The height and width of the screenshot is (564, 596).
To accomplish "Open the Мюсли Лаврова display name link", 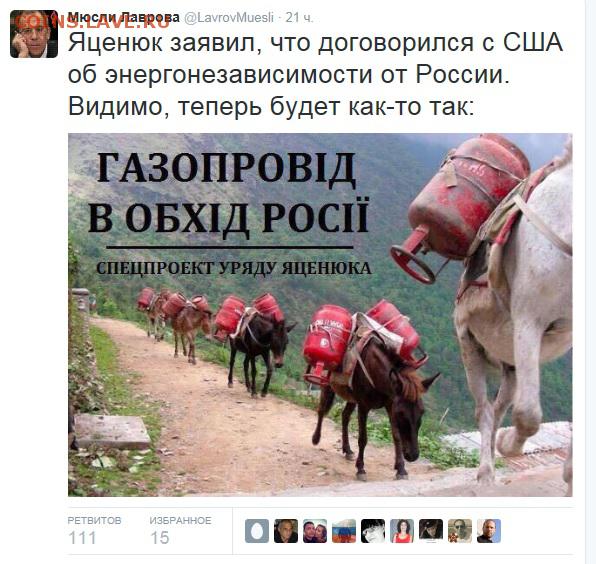I will point(124,17).
